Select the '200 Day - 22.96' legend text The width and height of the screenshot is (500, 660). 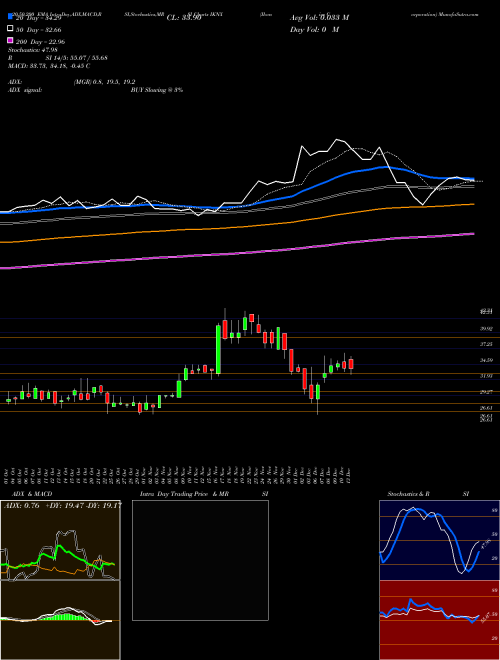click(x=40, y=42)
